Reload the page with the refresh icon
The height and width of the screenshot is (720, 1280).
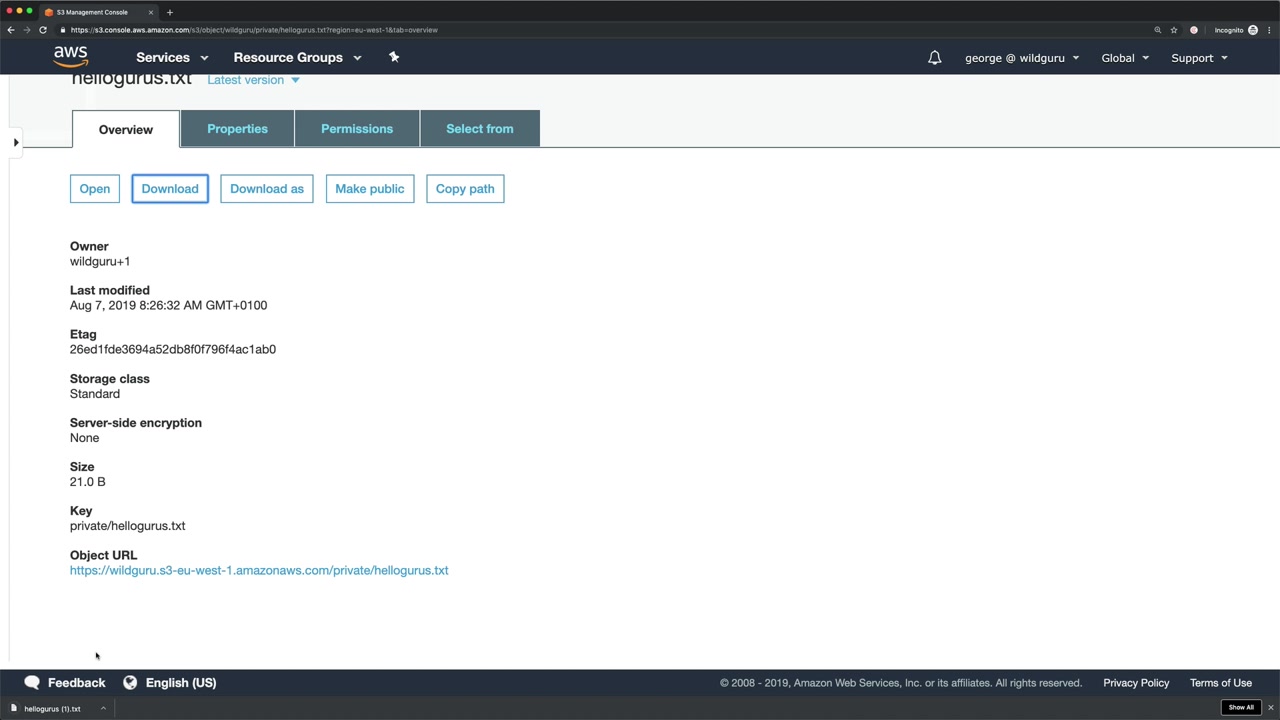pyautogui.click(x=43, y=30)
